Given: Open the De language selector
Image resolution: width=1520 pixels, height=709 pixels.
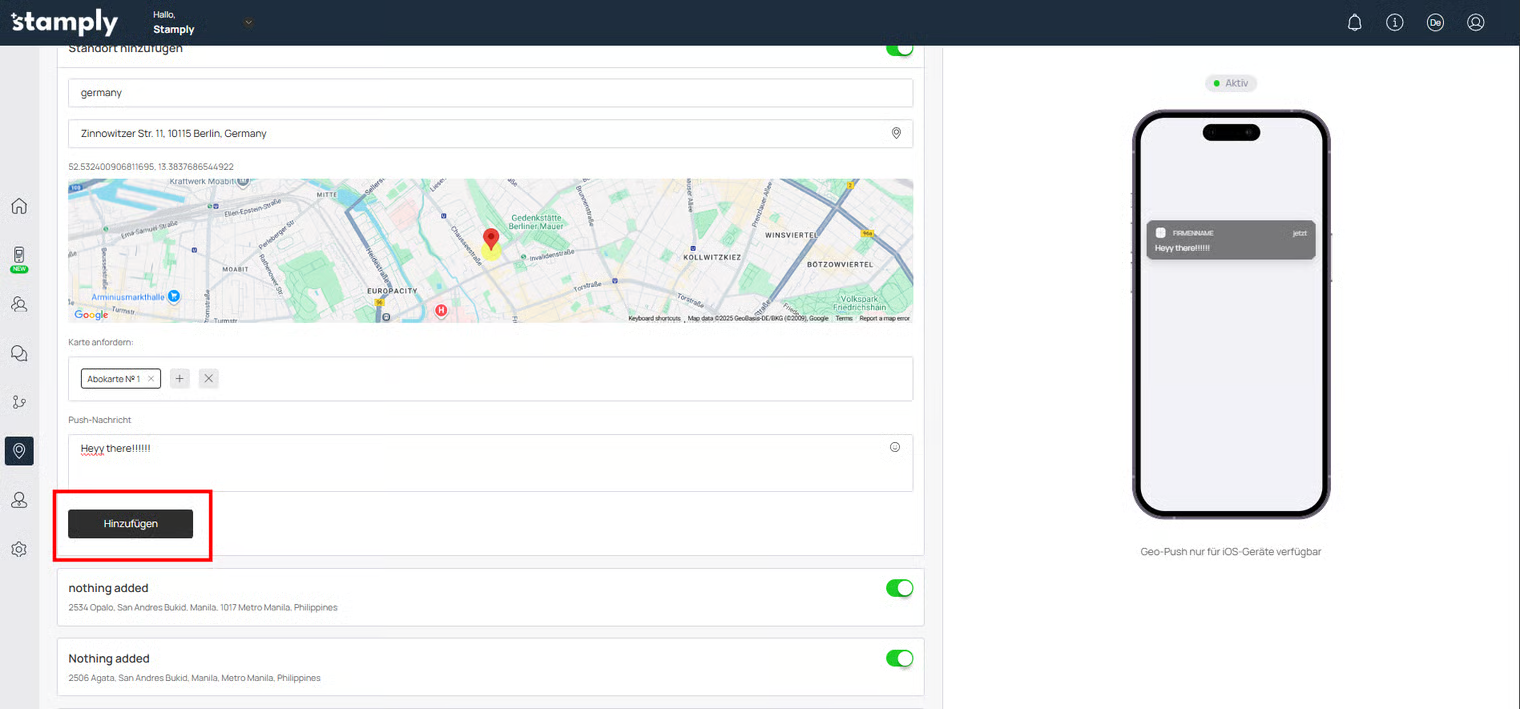Looking at the screenshot, I should tap(1435, 22).
